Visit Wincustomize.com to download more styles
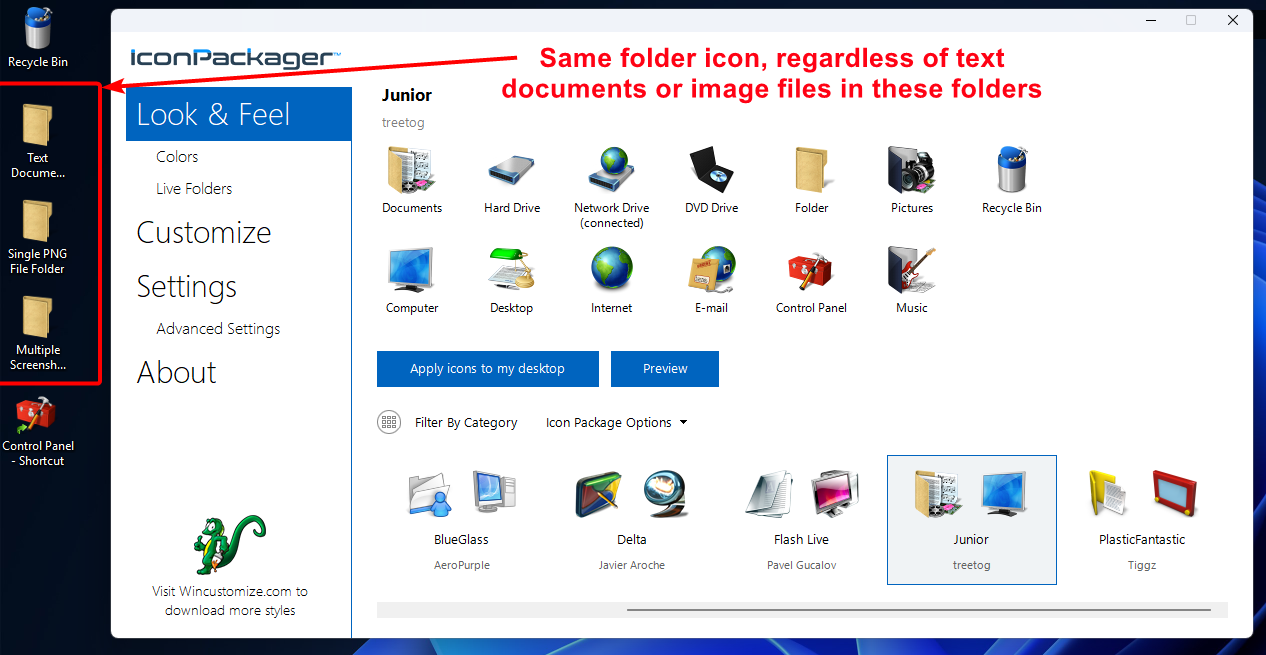Viewport: 1266px width, 655px height. (230, 600)
